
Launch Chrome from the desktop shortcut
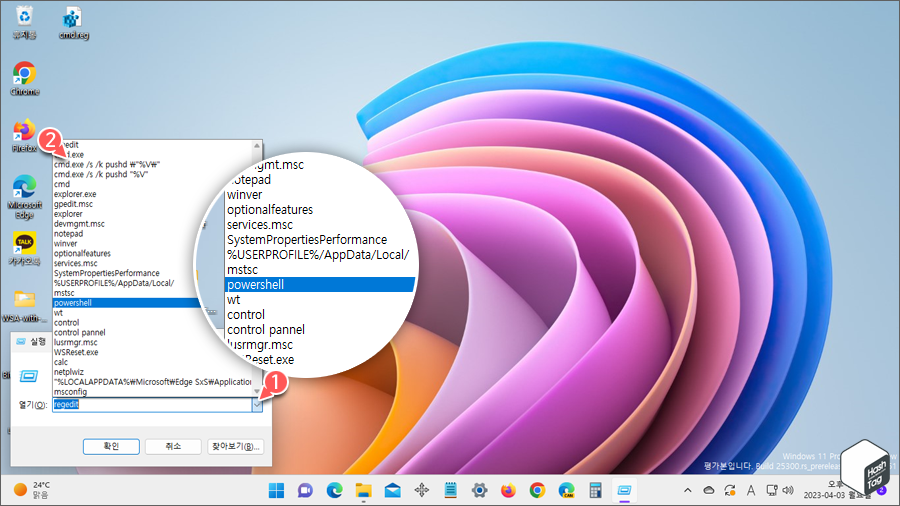pos(25,79)
